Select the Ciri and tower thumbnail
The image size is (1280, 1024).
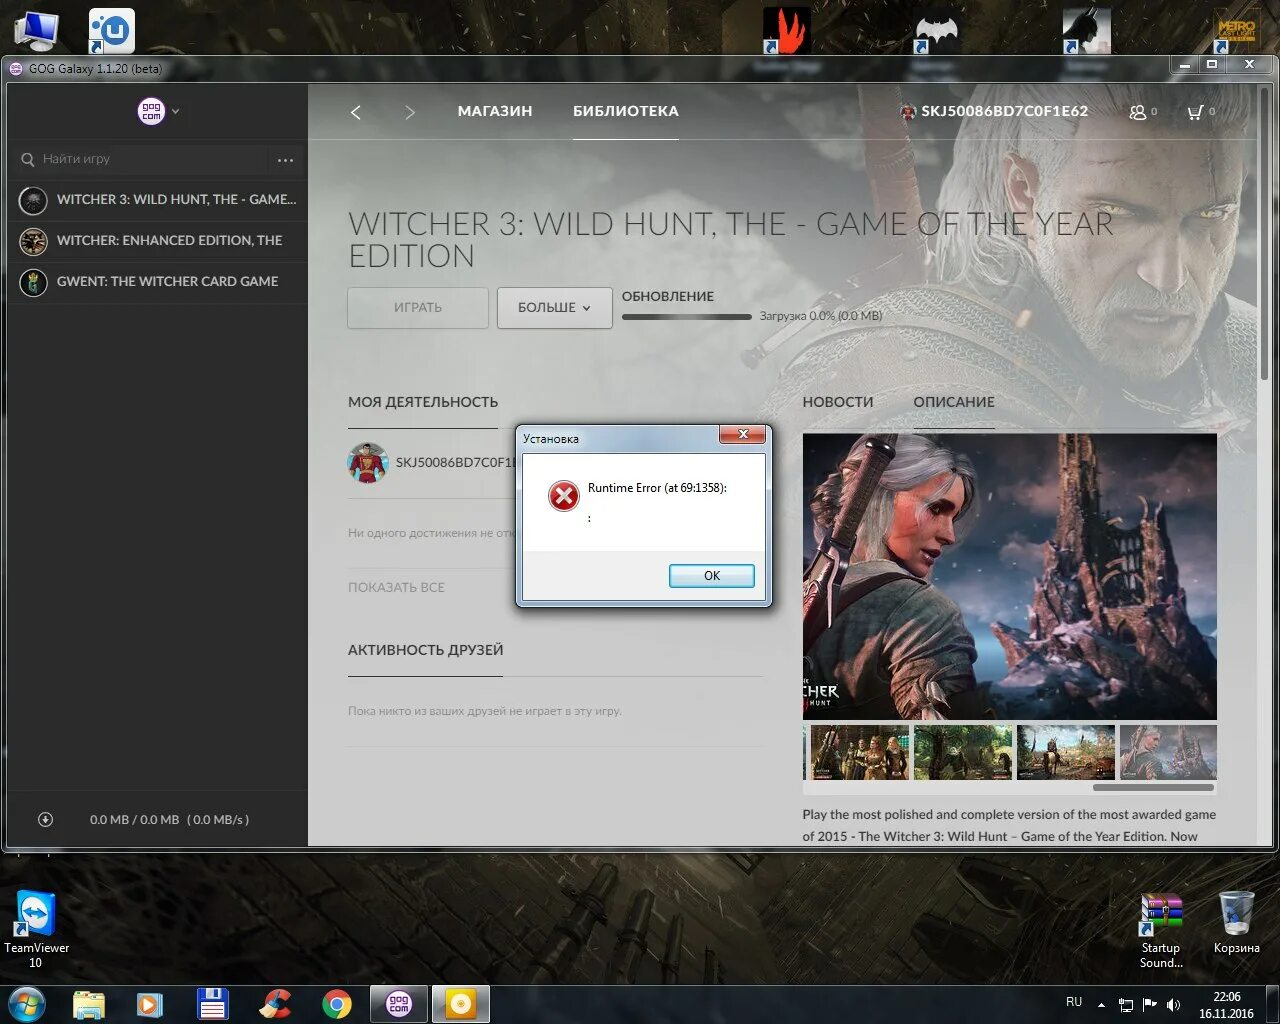click(x=1168, y=752)
